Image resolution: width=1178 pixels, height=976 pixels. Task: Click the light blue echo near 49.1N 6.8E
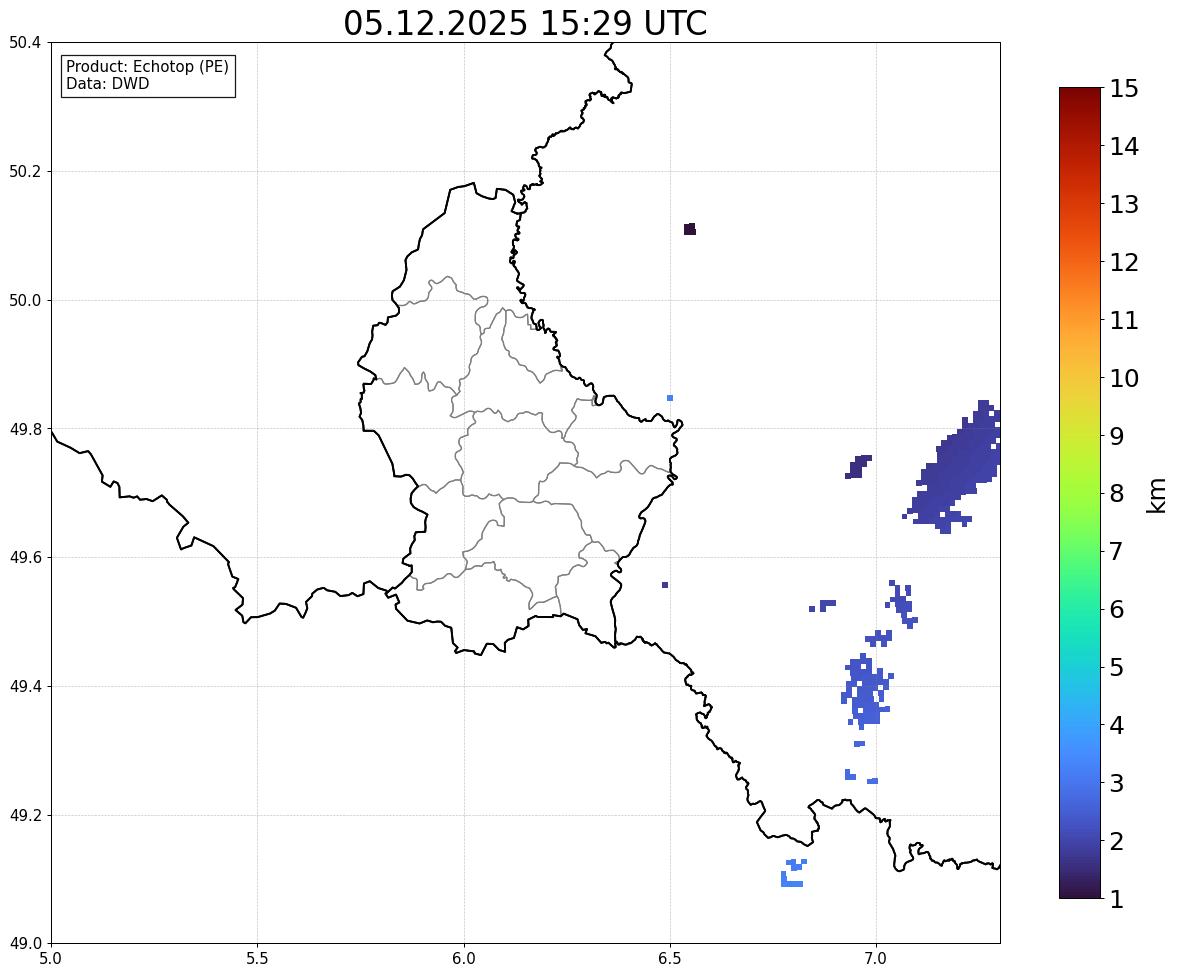click(793, 874)
